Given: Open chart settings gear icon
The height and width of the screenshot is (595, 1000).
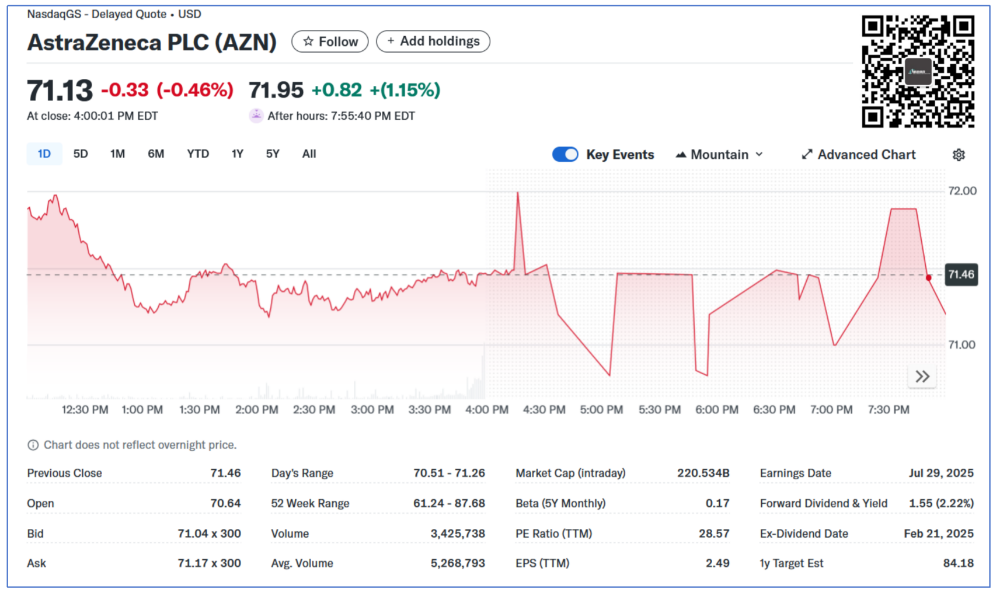Looking at the screenshot, I should (958, 155).
